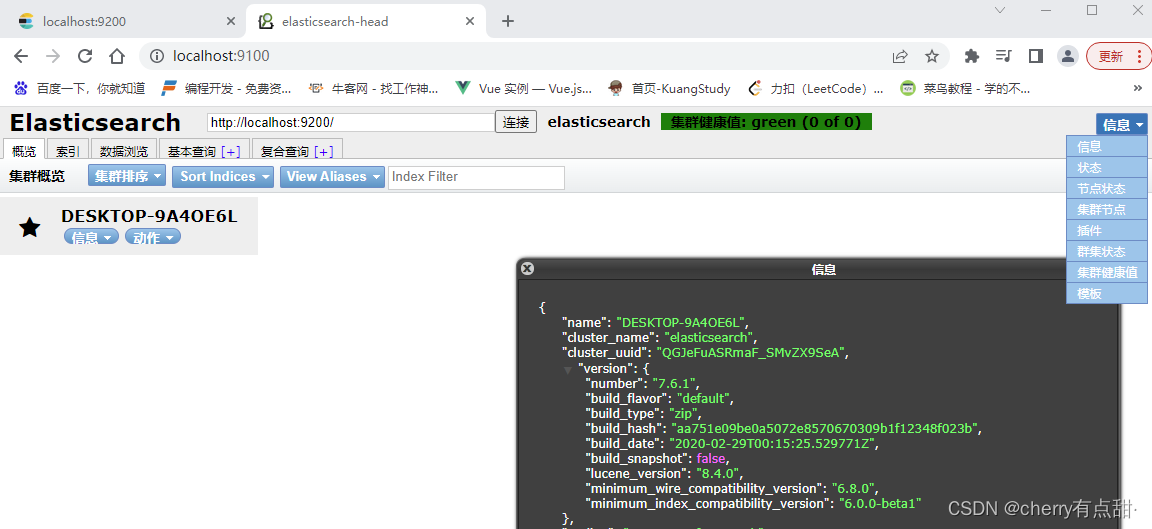
Task: Open the browser home page icon
Action: pos(117,57)
